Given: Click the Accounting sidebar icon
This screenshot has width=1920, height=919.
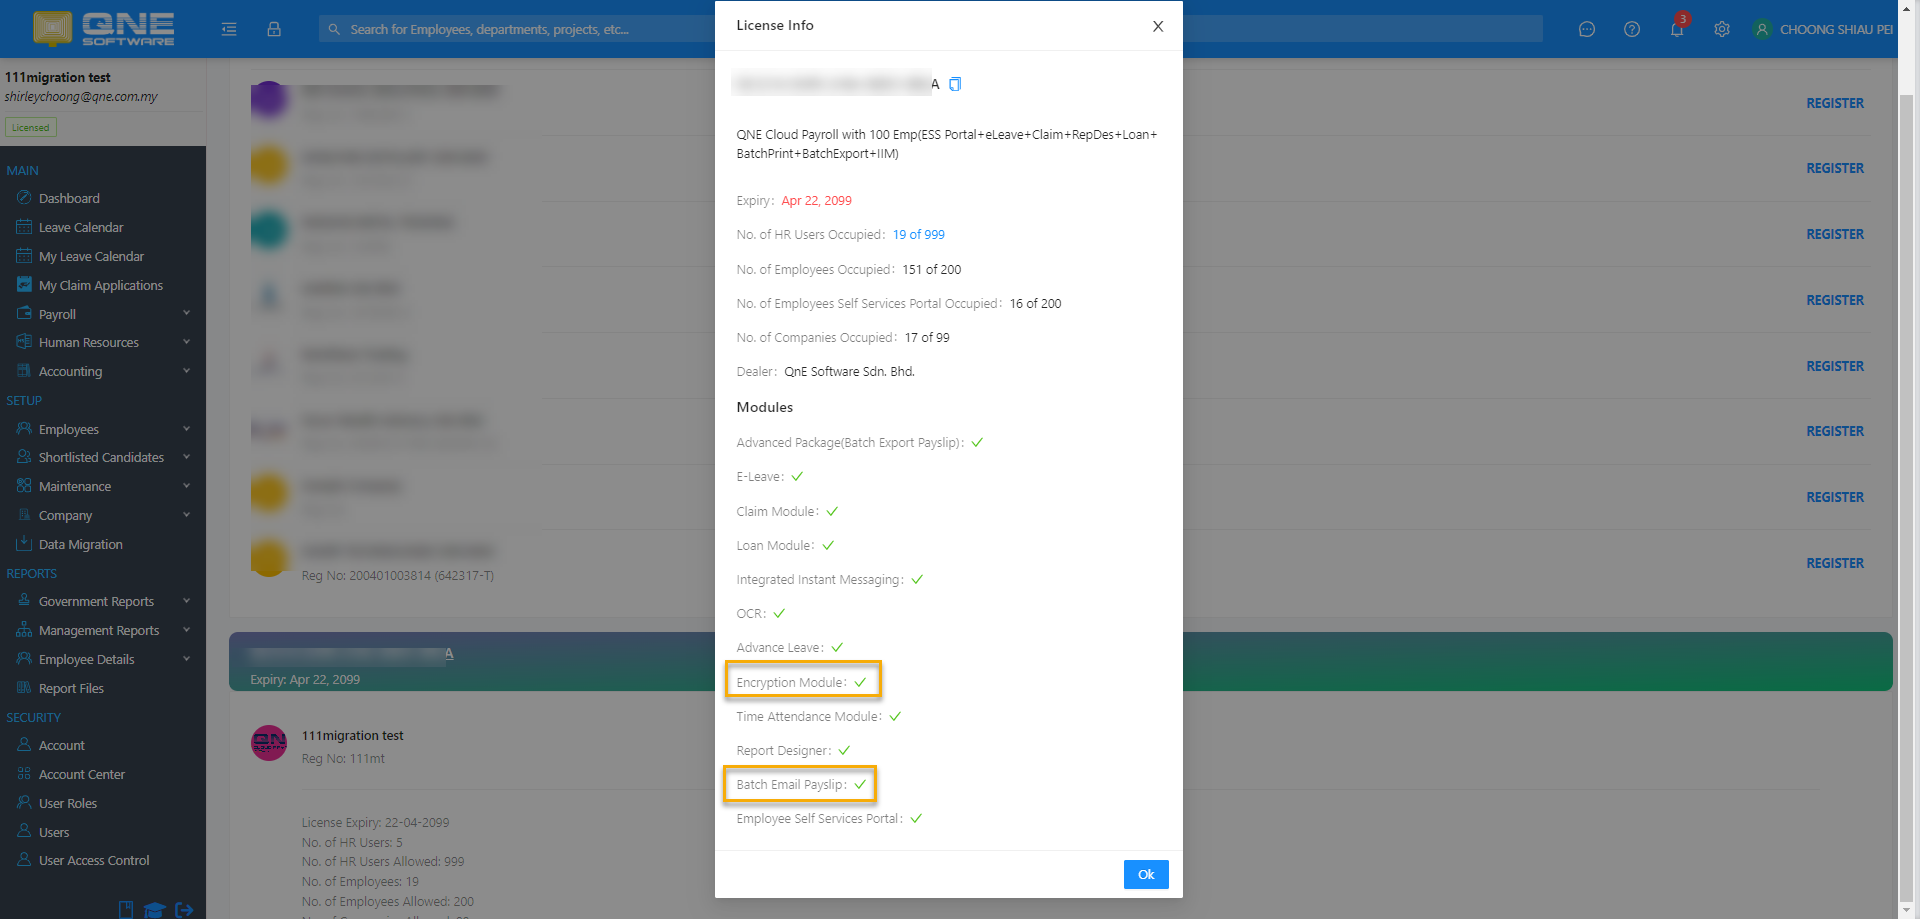Looking at the screenshot, I should 24,371.
